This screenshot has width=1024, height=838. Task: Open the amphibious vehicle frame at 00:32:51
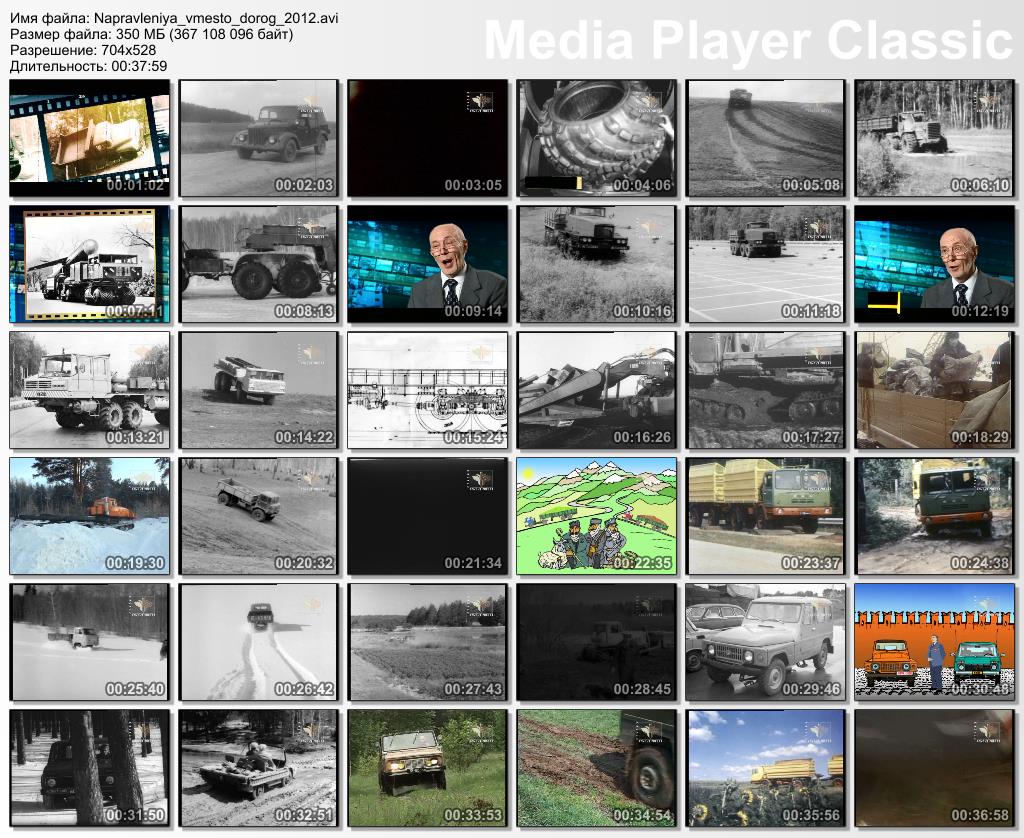[259, 768]
